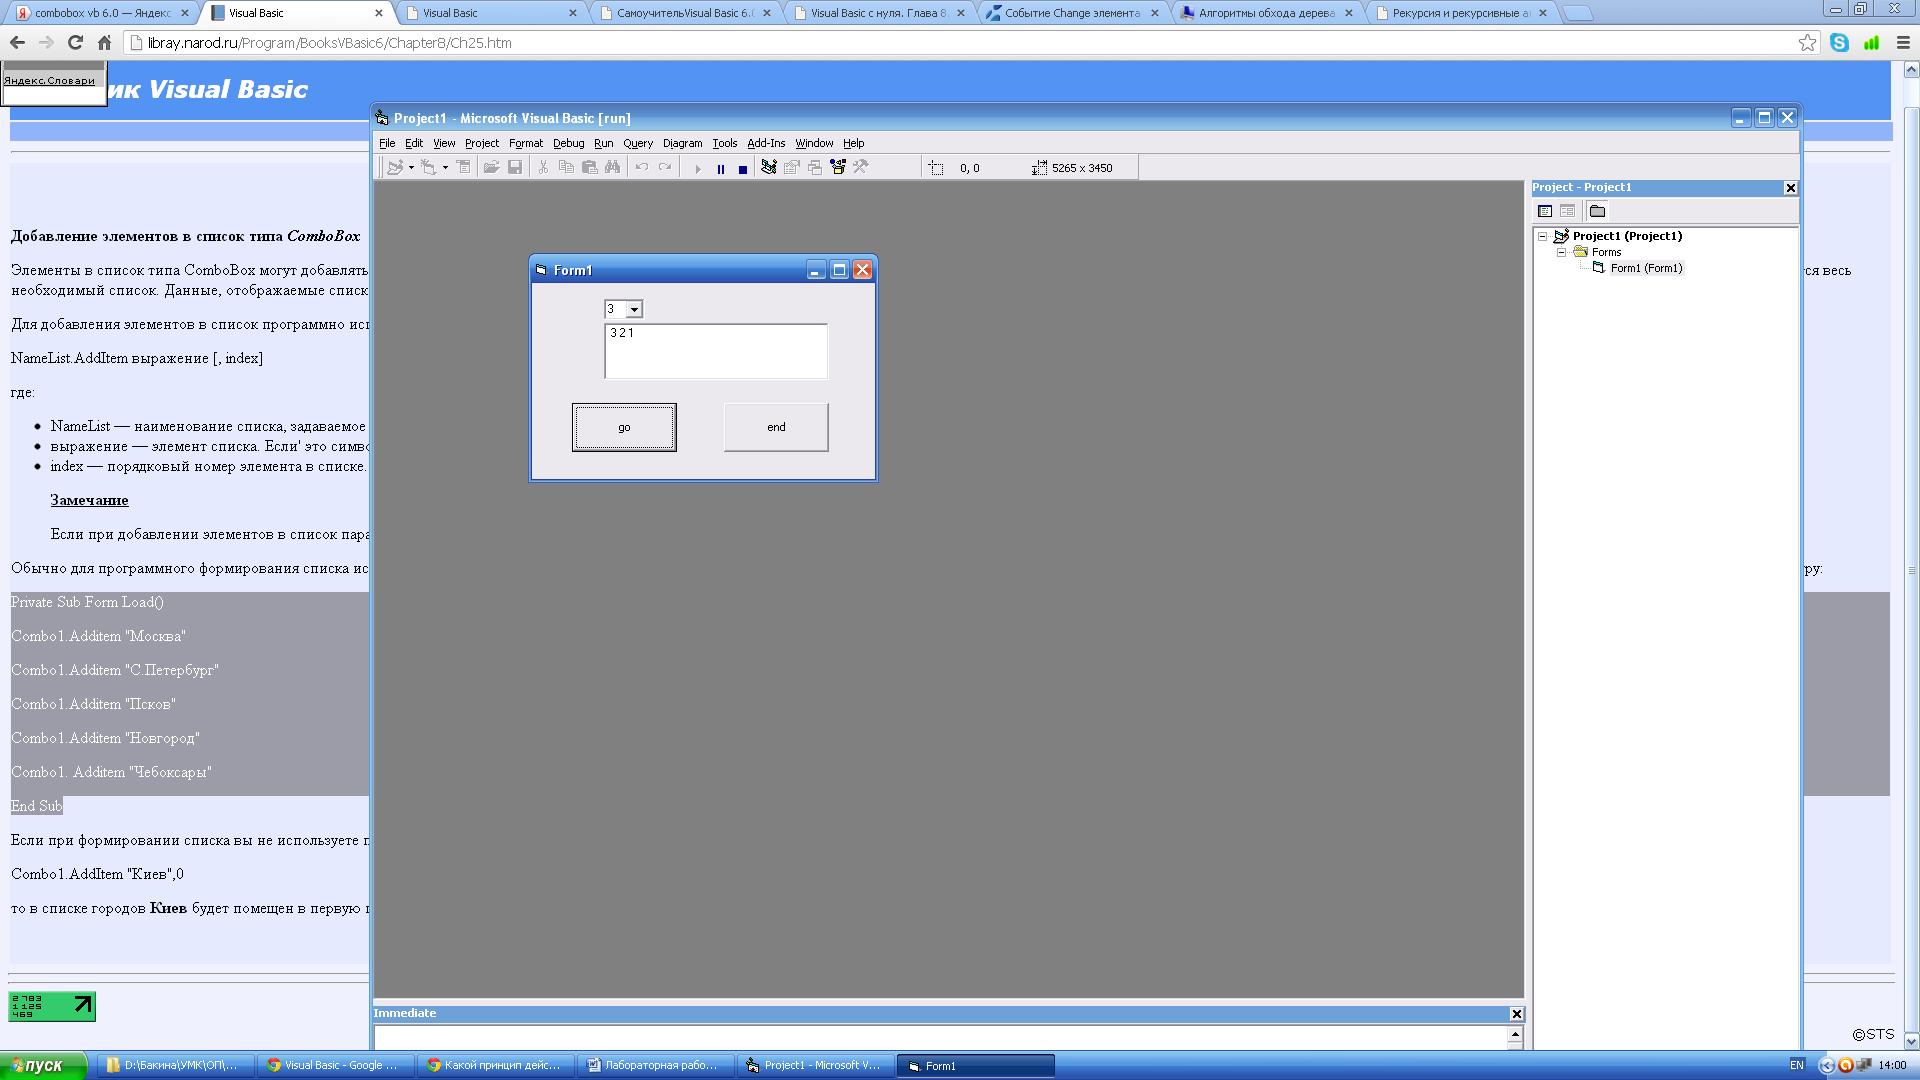Click browser Home icon
Screen dimensions: 1920x1080
click(104, 42)
